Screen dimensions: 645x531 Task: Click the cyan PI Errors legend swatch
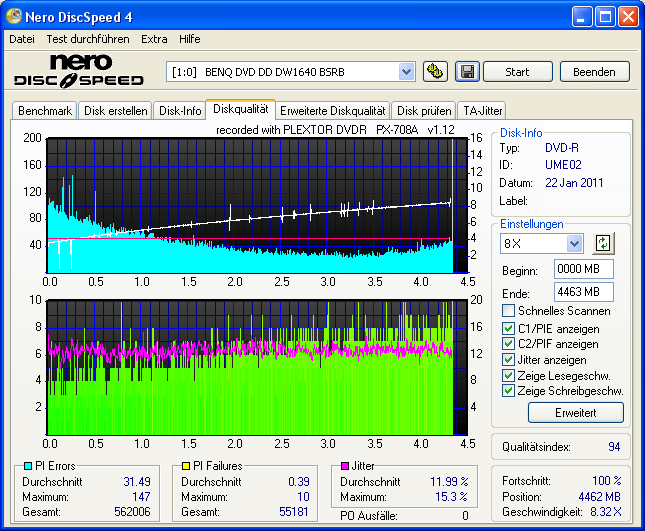tap(28, 466)
